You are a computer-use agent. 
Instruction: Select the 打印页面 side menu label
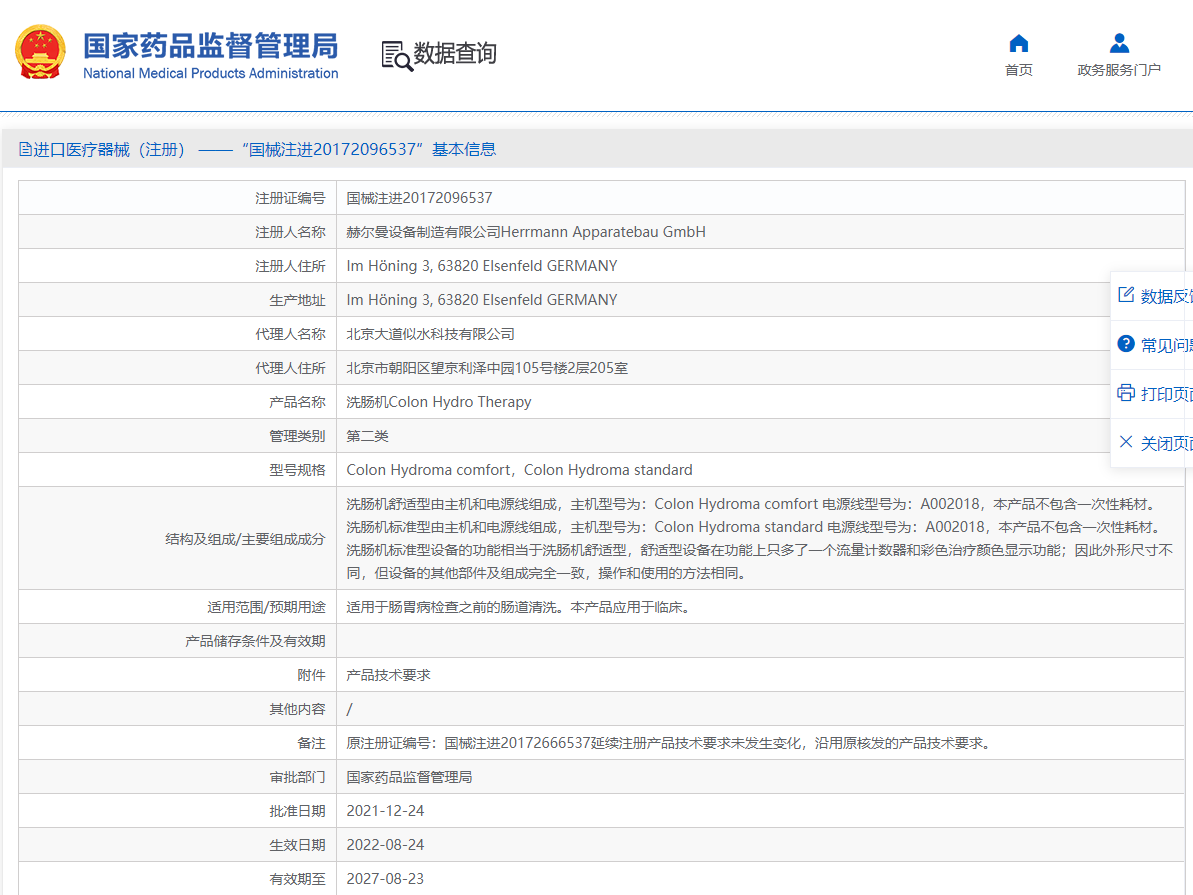click(1166, 393)
